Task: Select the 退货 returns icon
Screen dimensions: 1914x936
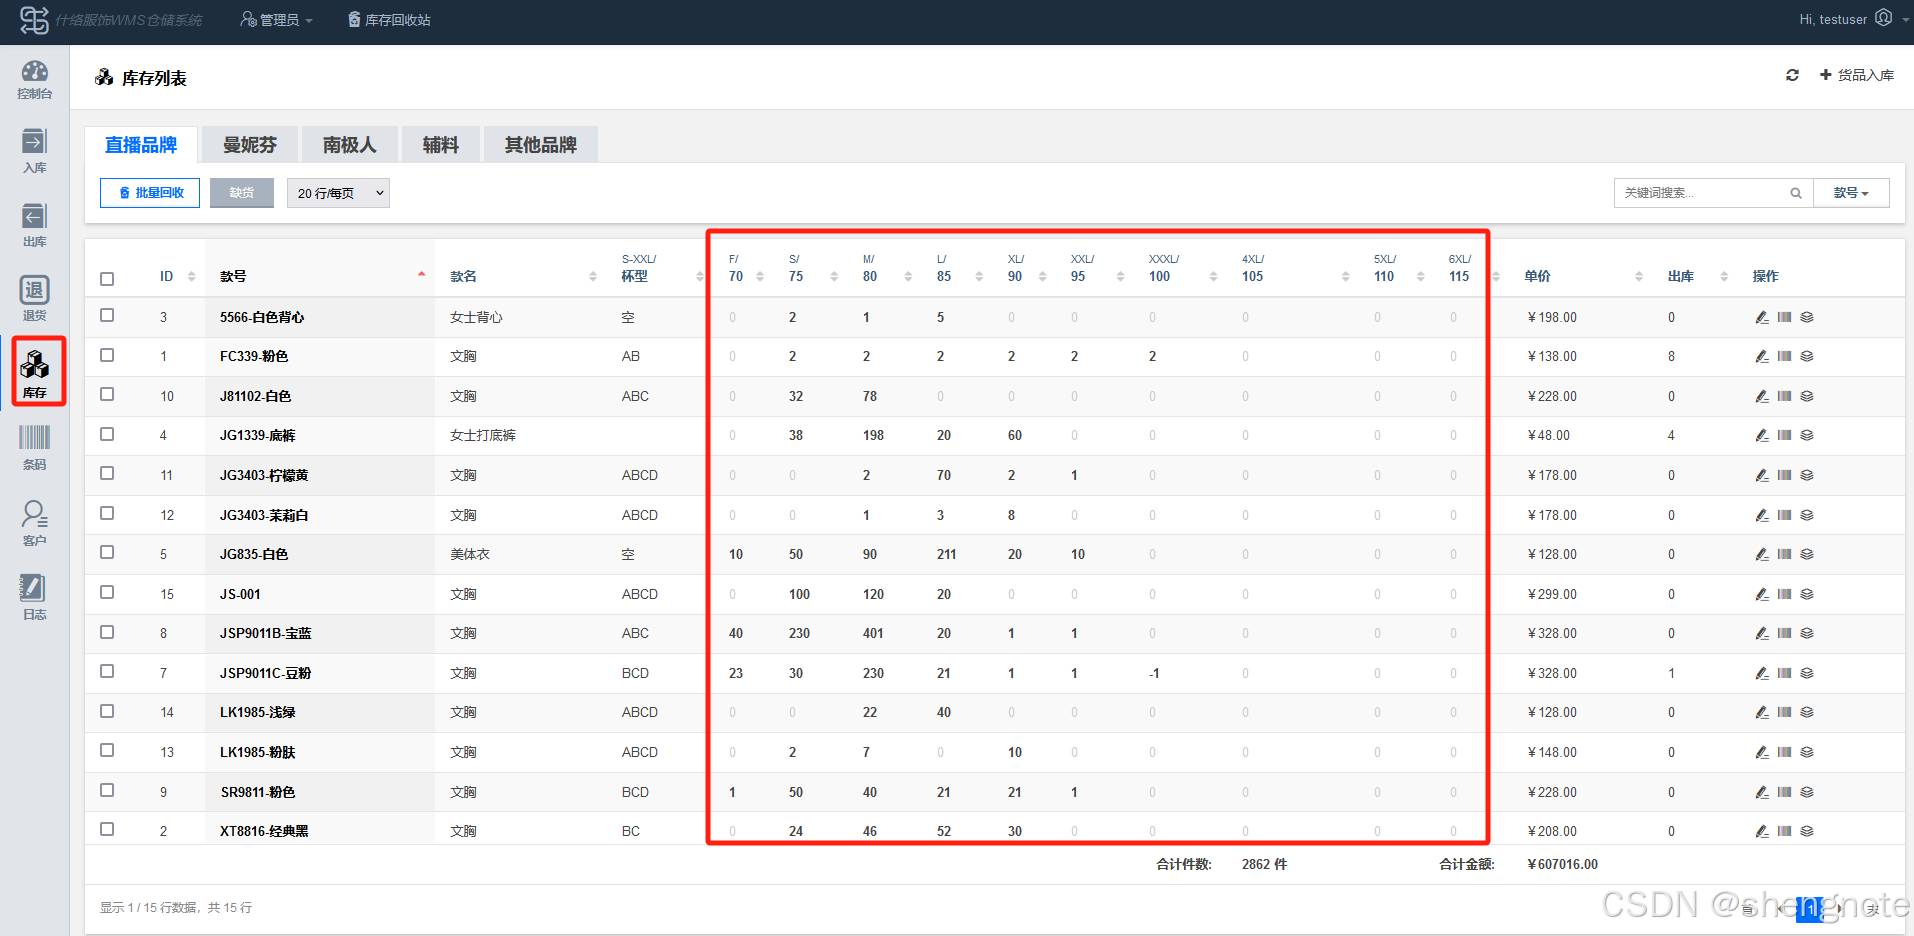Action: pyautogui.click(x=34, y=299)
